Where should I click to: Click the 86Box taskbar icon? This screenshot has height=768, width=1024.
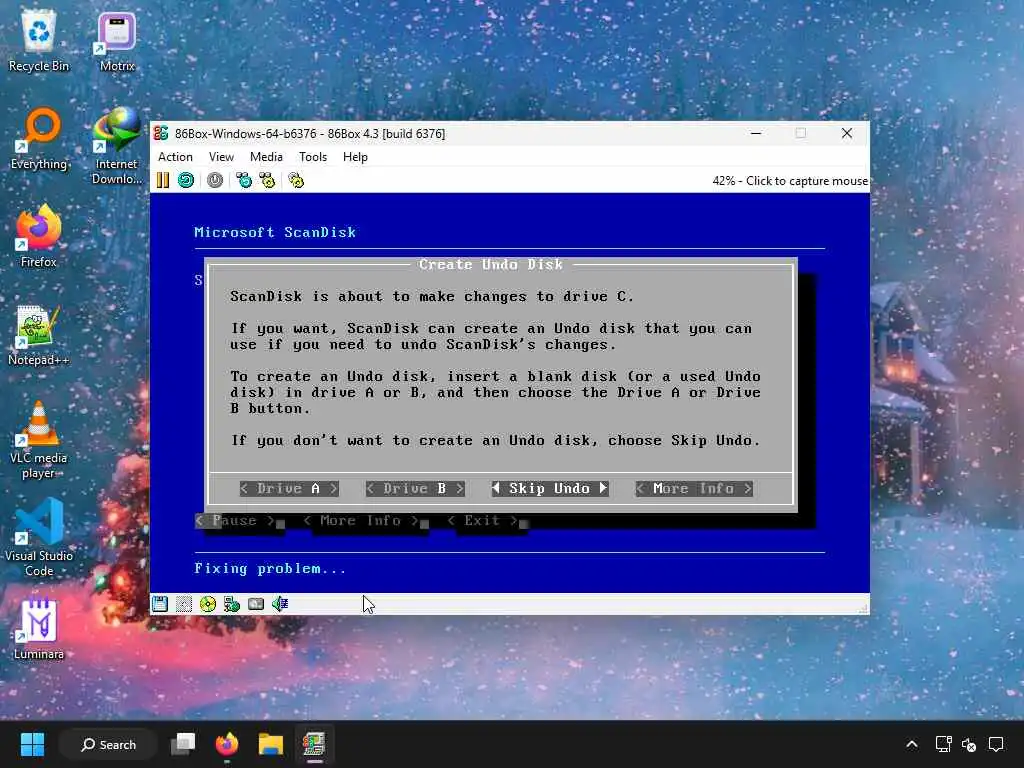[x=314, y=744]
